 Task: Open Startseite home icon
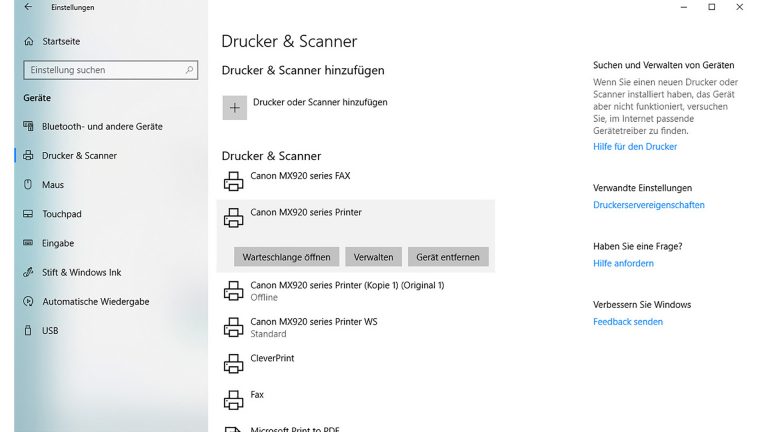(28, 42)
